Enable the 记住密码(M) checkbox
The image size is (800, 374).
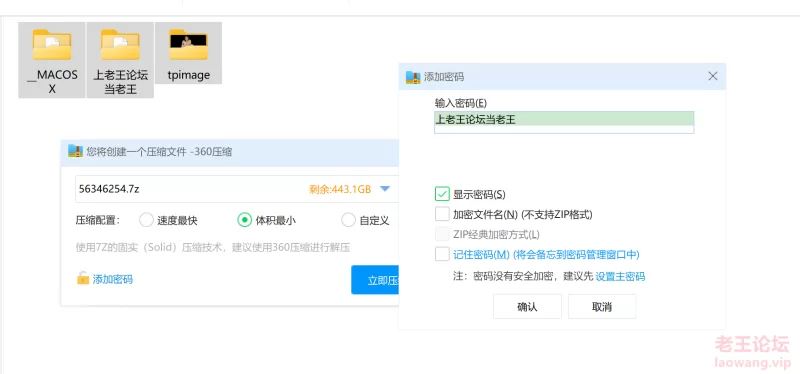(x=442, y=254)
